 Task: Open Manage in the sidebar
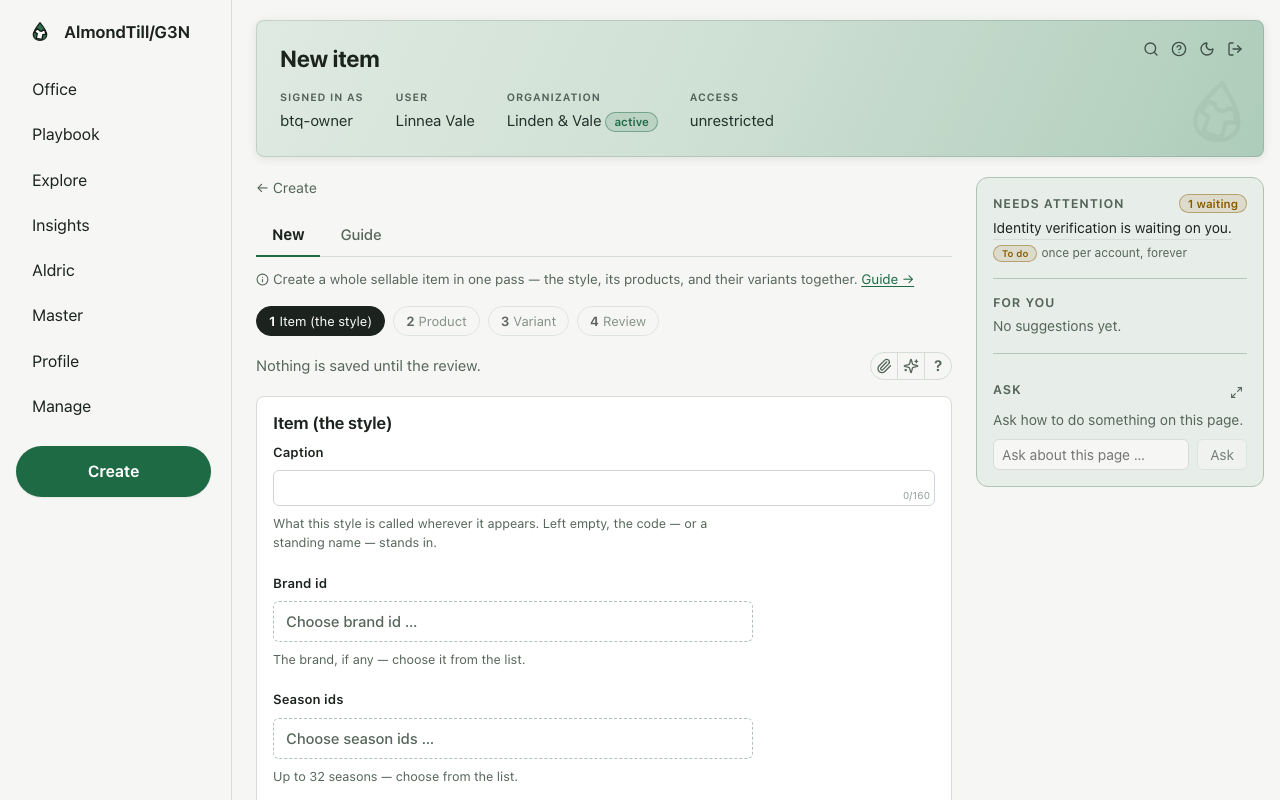[x=61, y=406]
